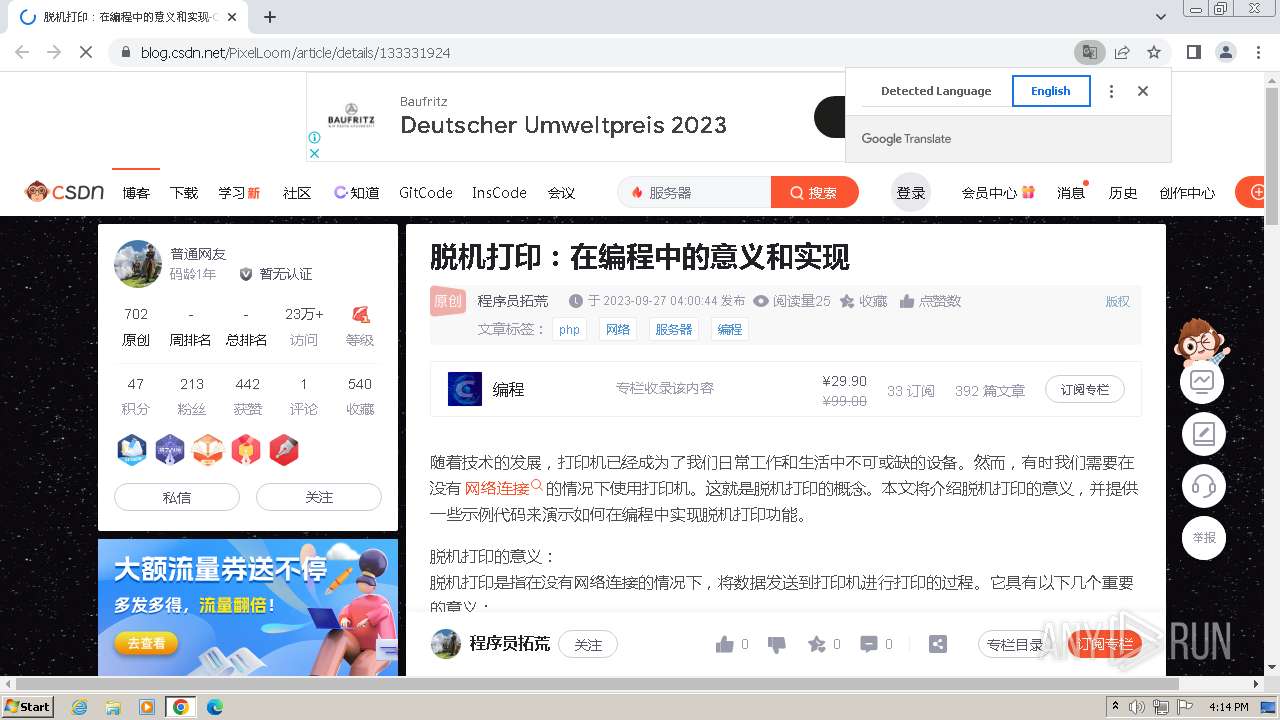Open the 会议 nav item
The height and width of the screenshot is (720, 1280).
(561, 193)
